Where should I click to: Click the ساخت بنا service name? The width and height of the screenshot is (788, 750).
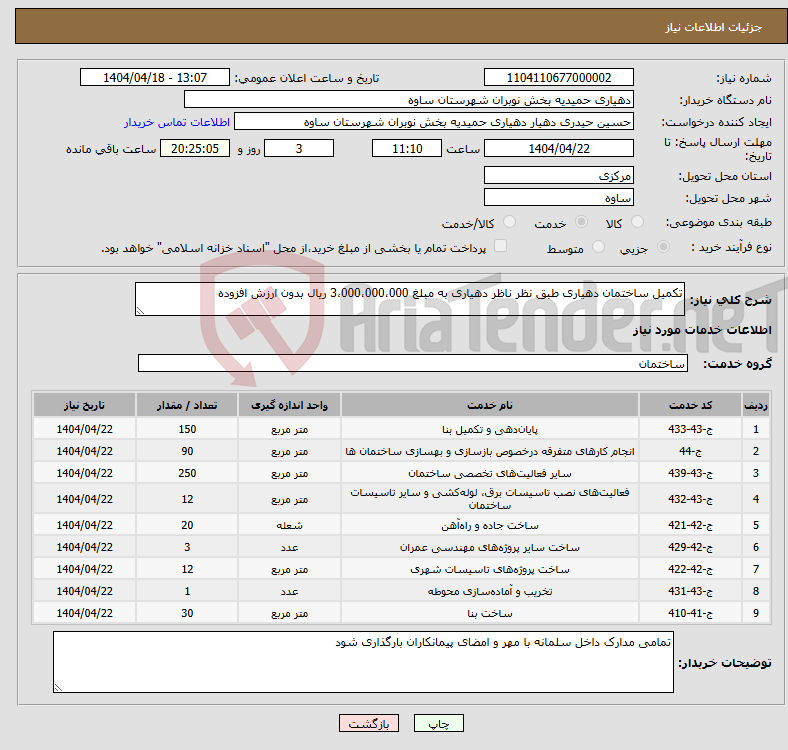tap(490, 614)
